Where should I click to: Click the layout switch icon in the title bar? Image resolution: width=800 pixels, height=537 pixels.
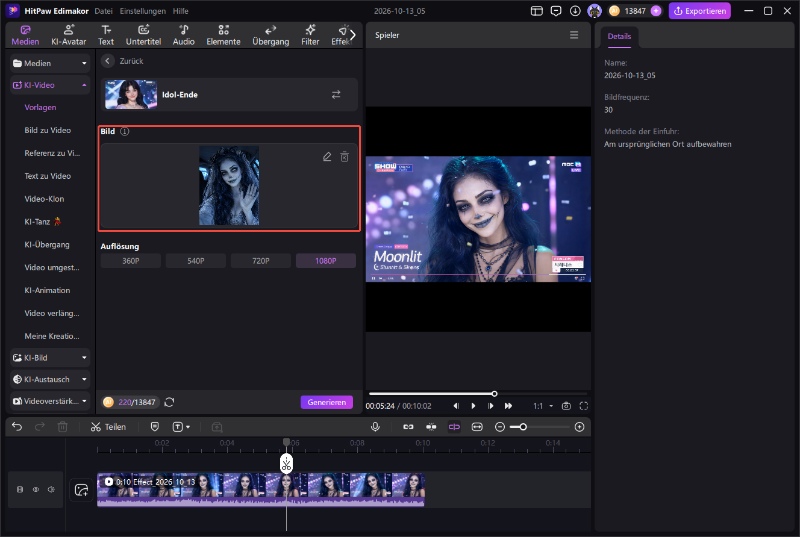click(x=536, y=11)
